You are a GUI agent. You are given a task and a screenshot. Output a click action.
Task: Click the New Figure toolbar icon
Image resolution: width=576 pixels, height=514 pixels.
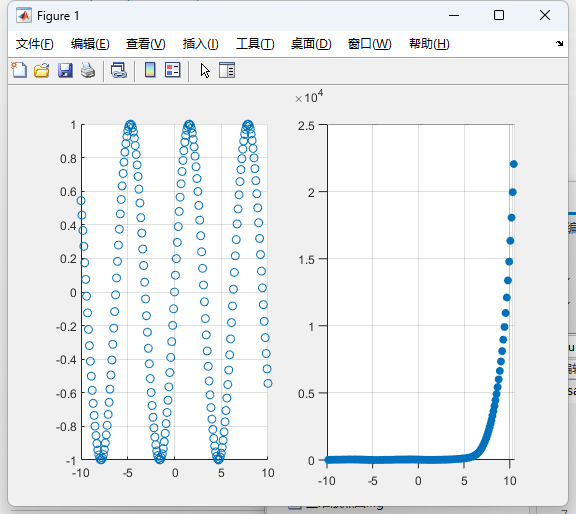click(x=19, y=70)
